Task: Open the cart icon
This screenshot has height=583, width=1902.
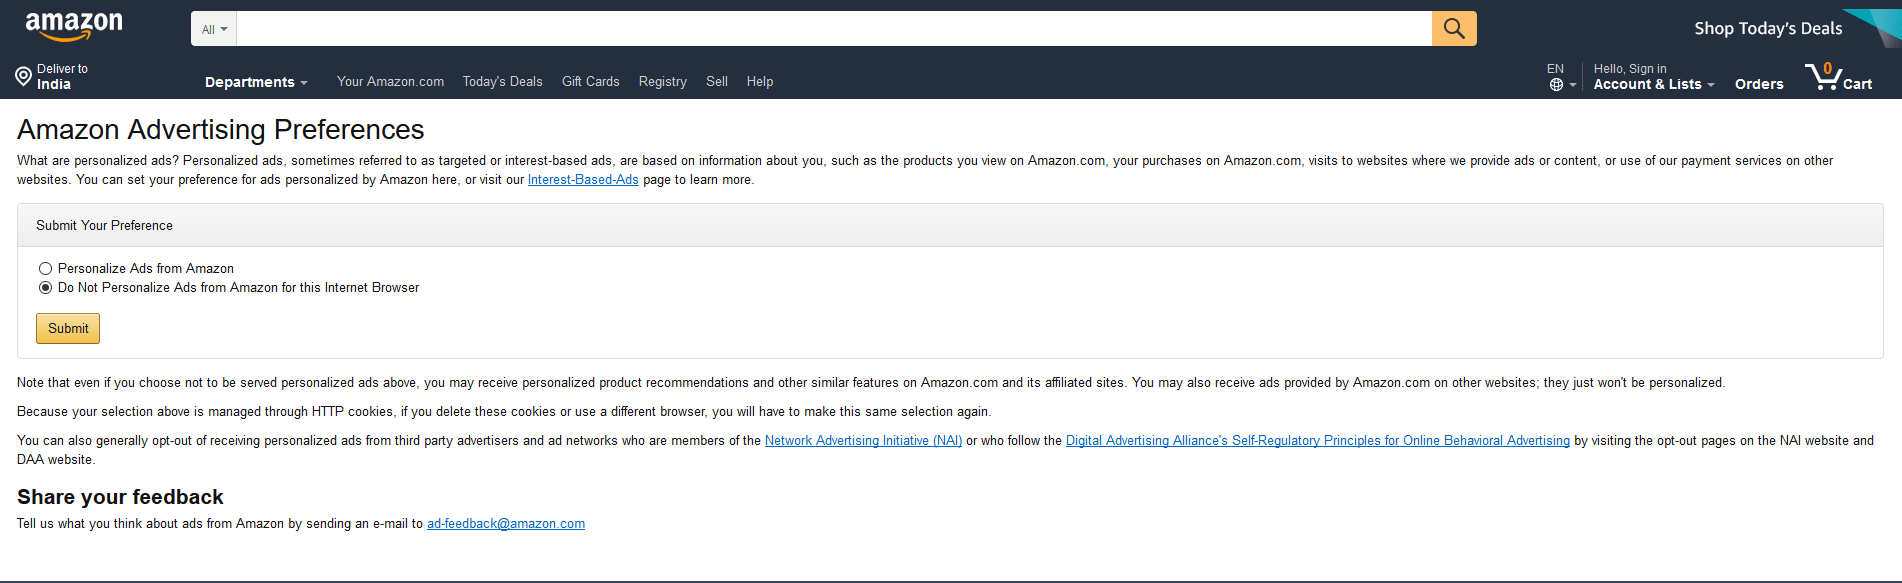Action: pos(1838,77)
